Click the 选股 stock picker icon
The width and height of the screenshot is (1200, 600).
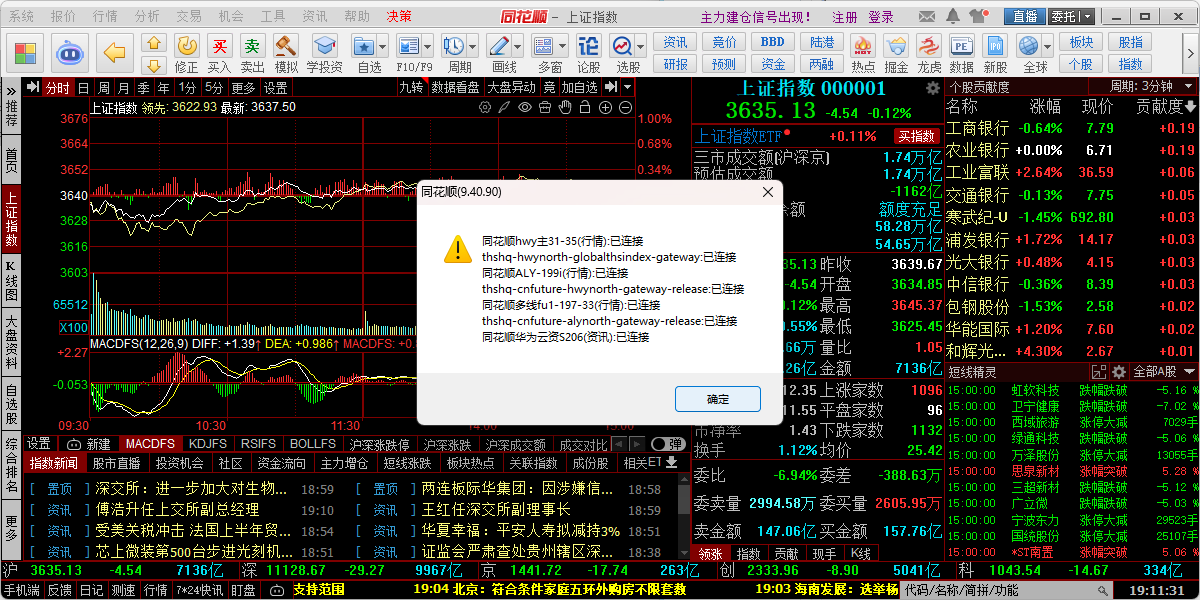coord(623,46)
